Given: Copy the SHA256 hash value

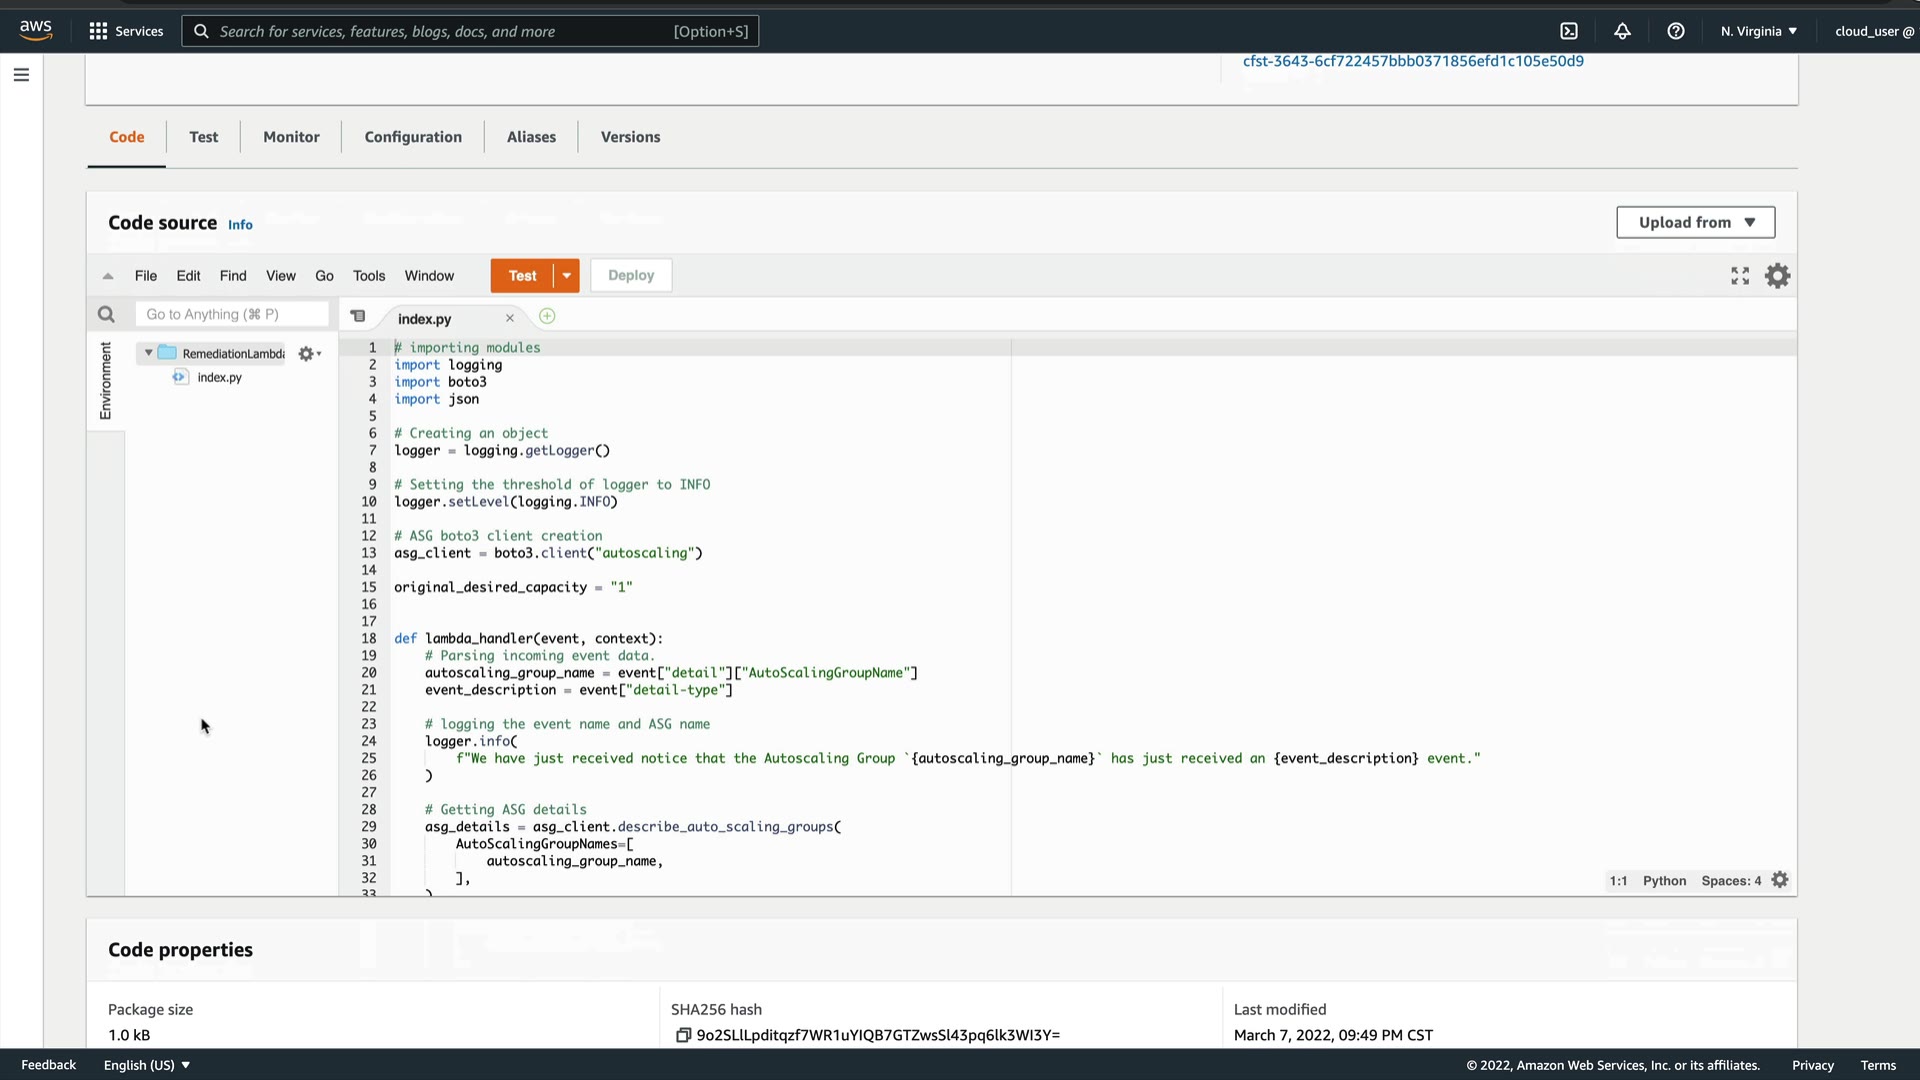Looking at the screenshot, I should [x=683, y=1035].
